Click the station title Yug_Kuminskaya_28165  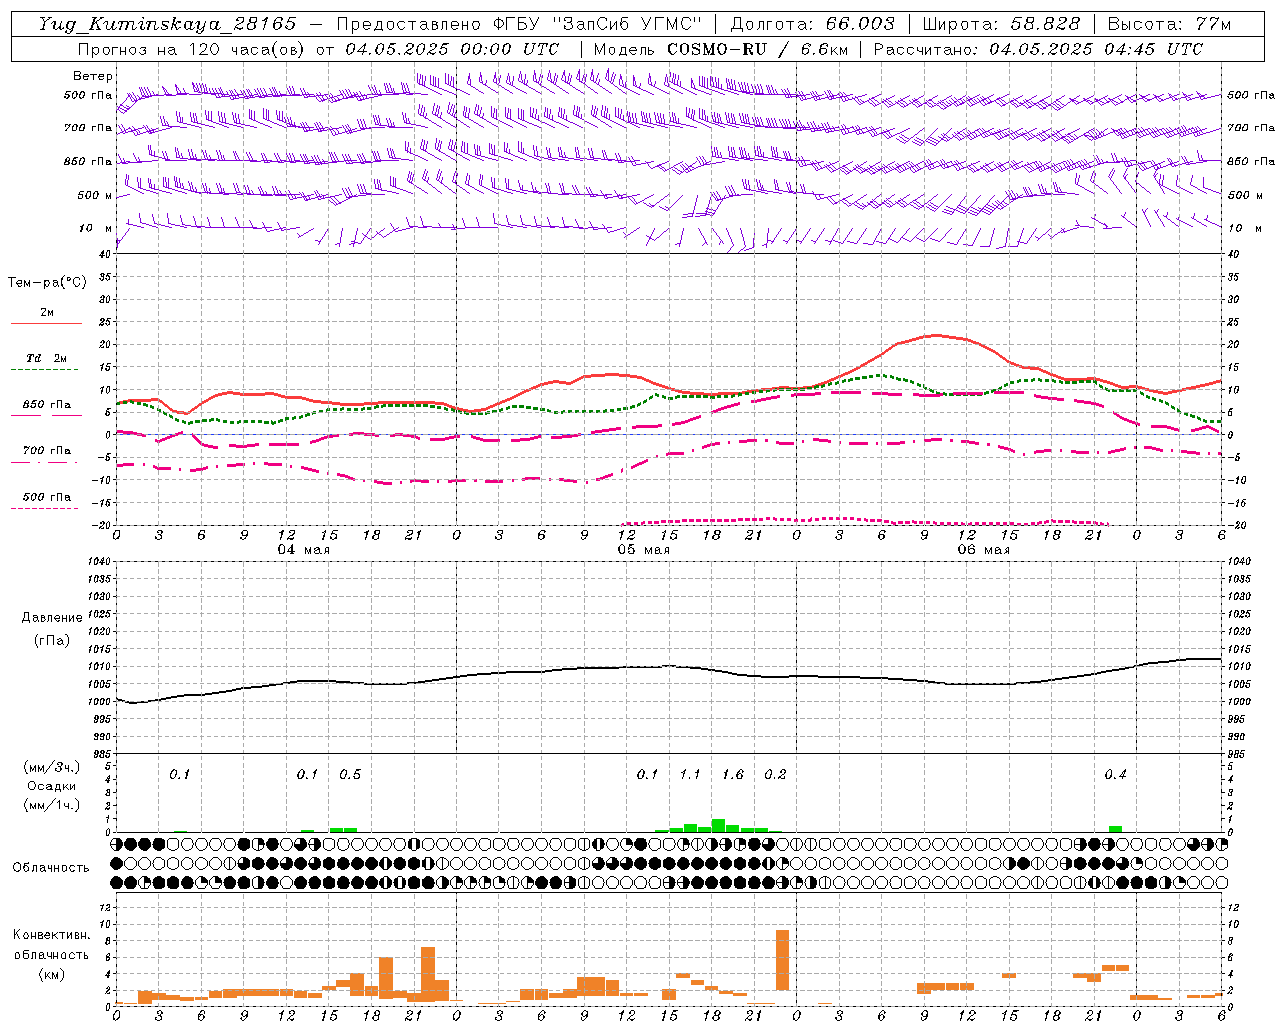167,24
